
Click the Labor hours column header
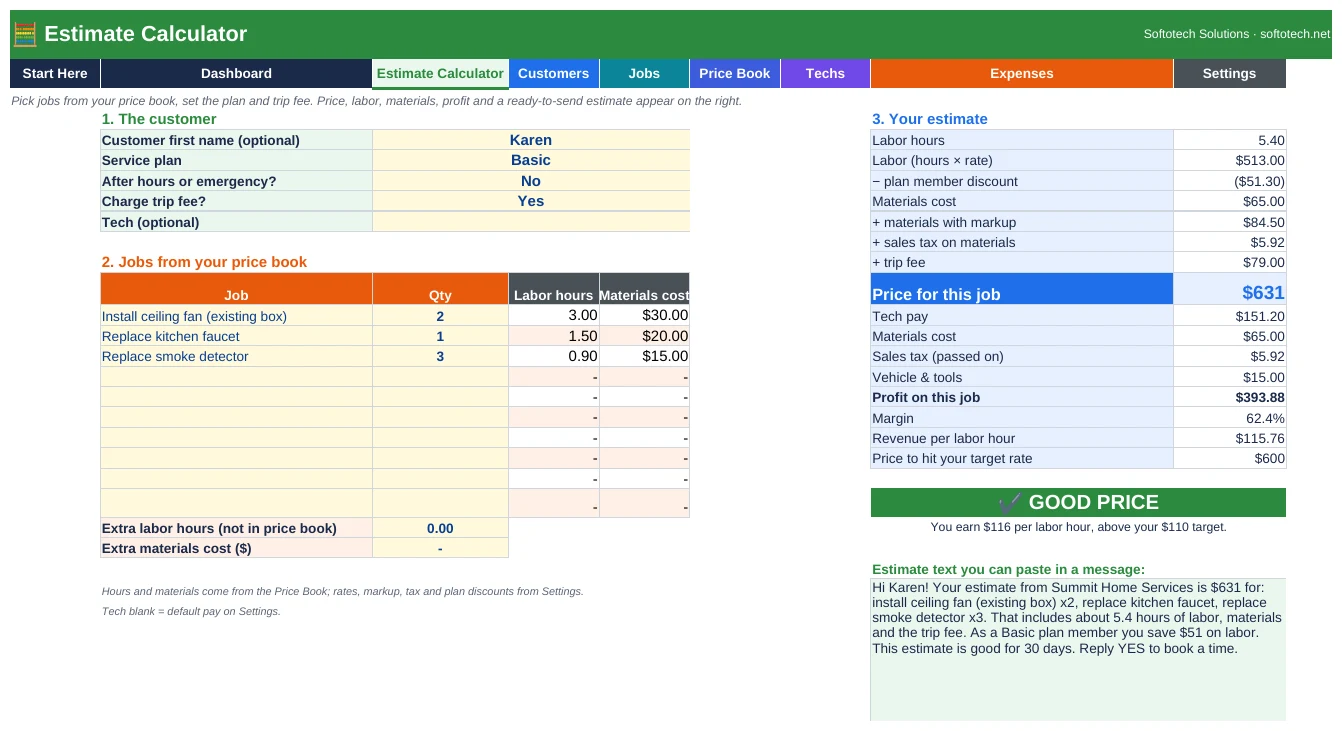point(554,289)
